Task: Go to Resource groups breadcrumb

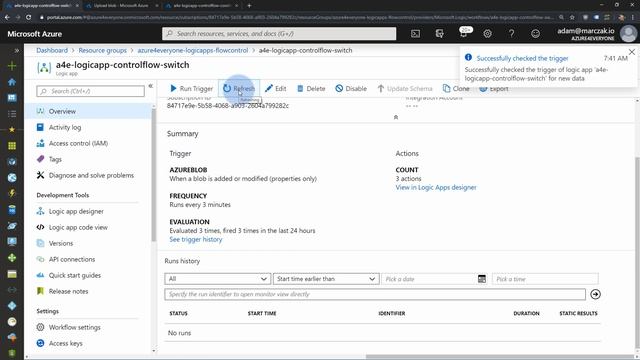Action: click(102, 50)
